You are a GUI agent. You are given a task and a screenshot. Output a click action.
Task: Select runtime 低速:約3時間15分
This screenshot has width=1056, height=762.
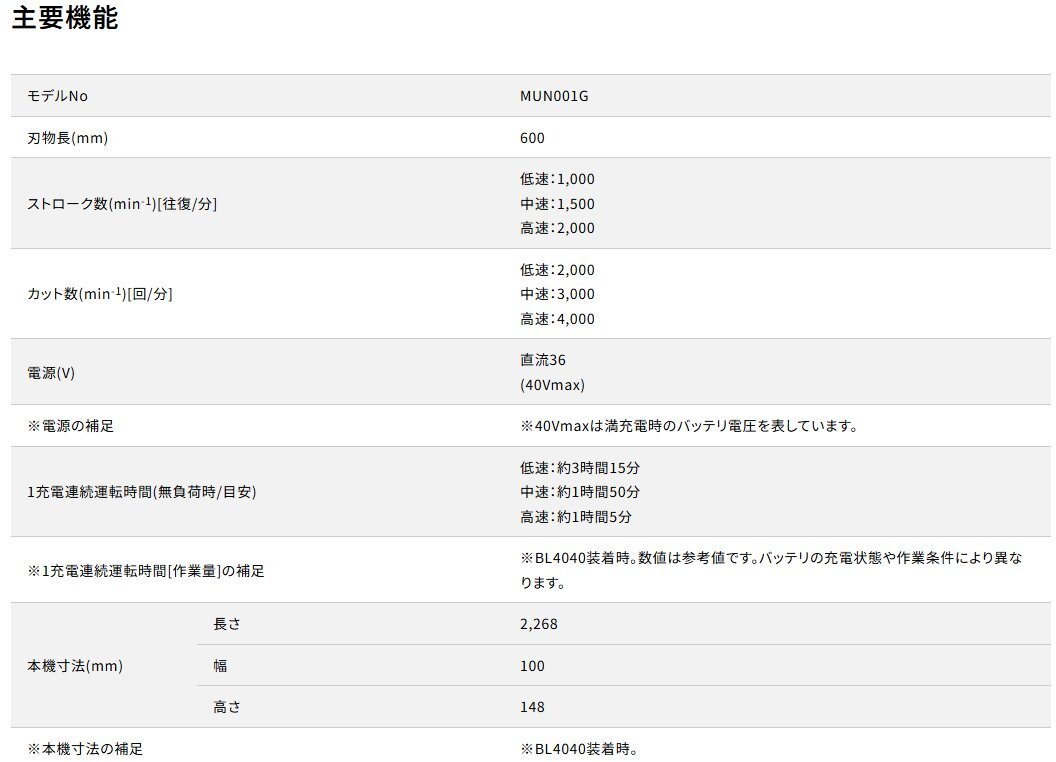[580, 468]
